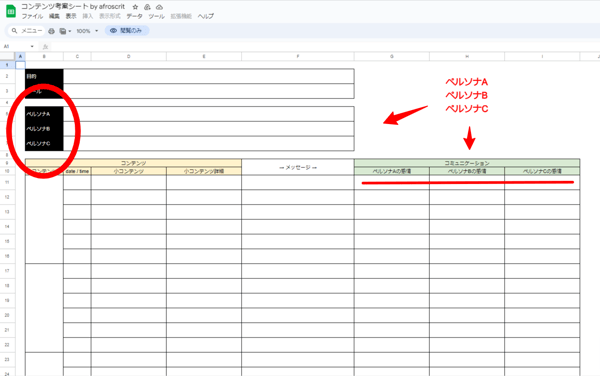The height and width of the screenshot is (376, 600).
Task: Click the document title コンテンツ考案シート
Action: pyautogui.click(x=73, y=7)
